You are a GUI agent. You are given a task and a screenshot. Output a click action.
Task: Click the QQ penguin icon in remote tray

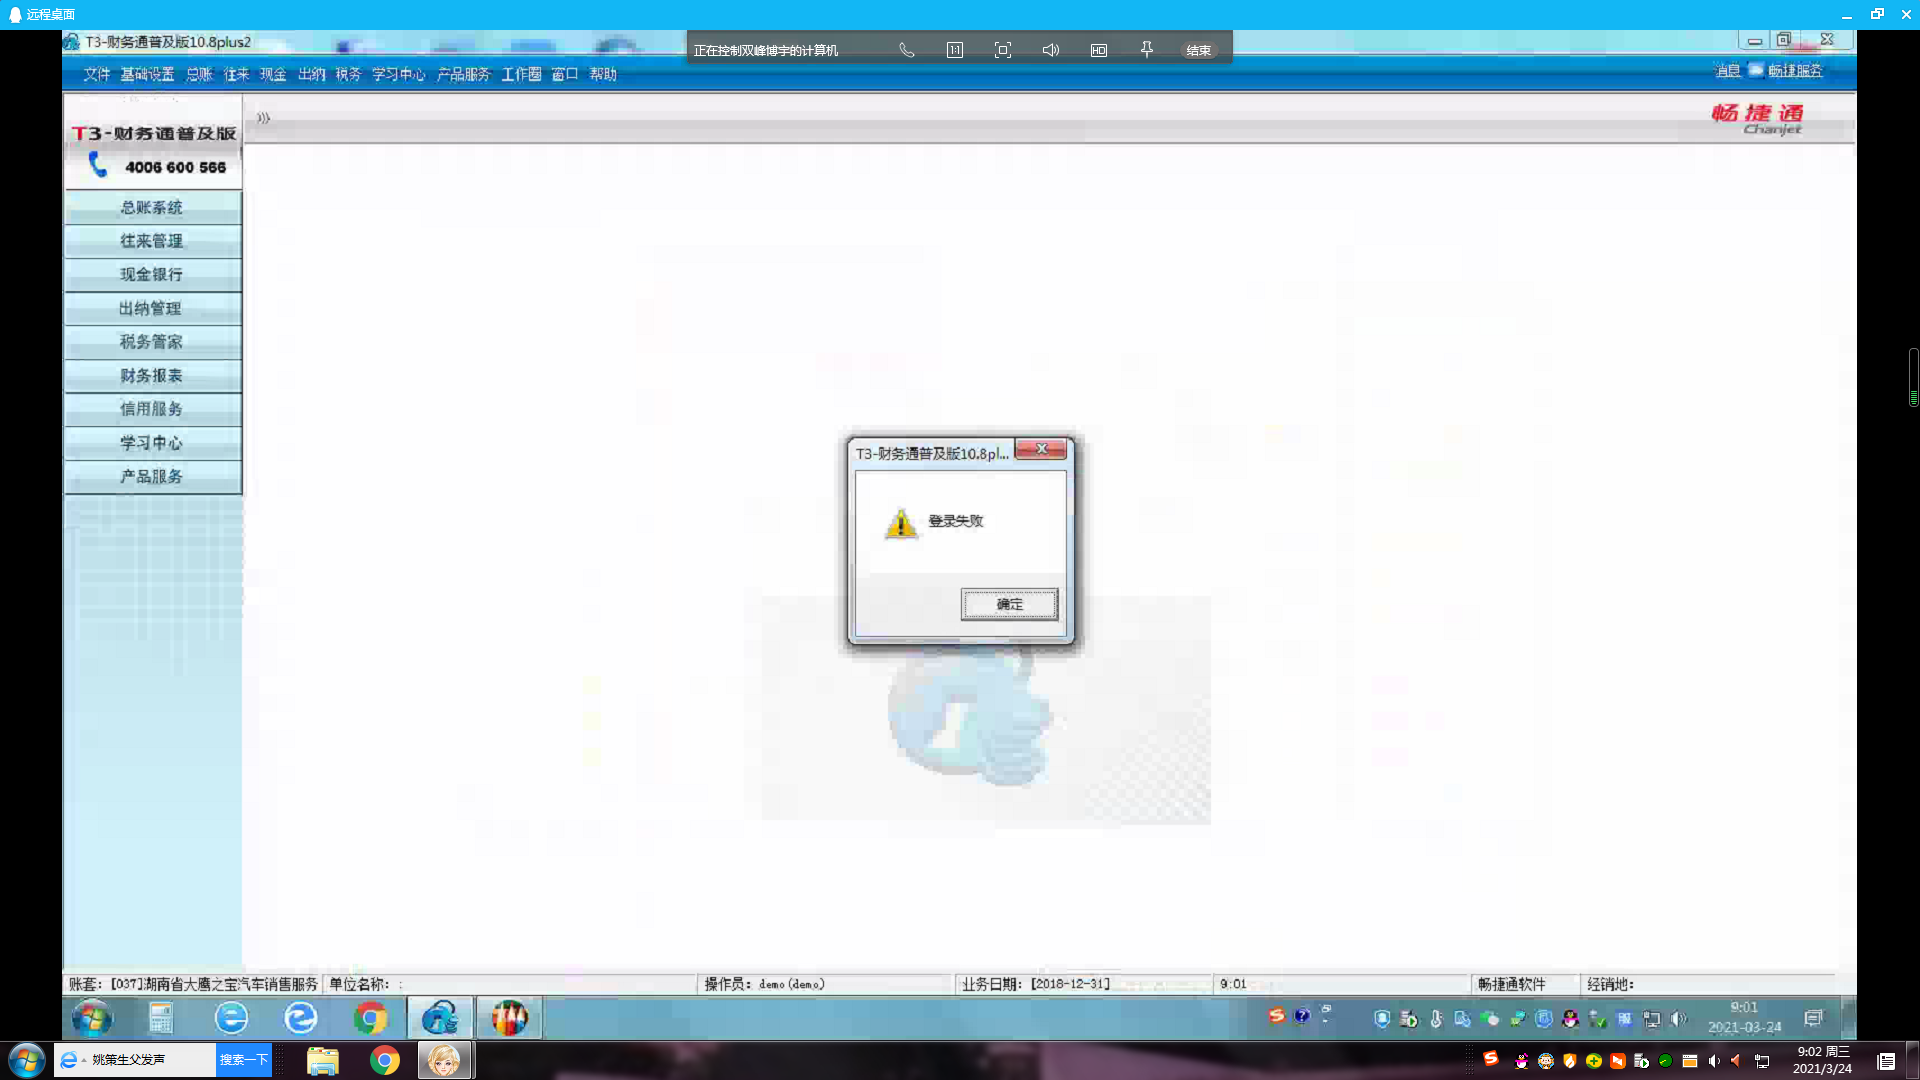pos(1571,1019)
